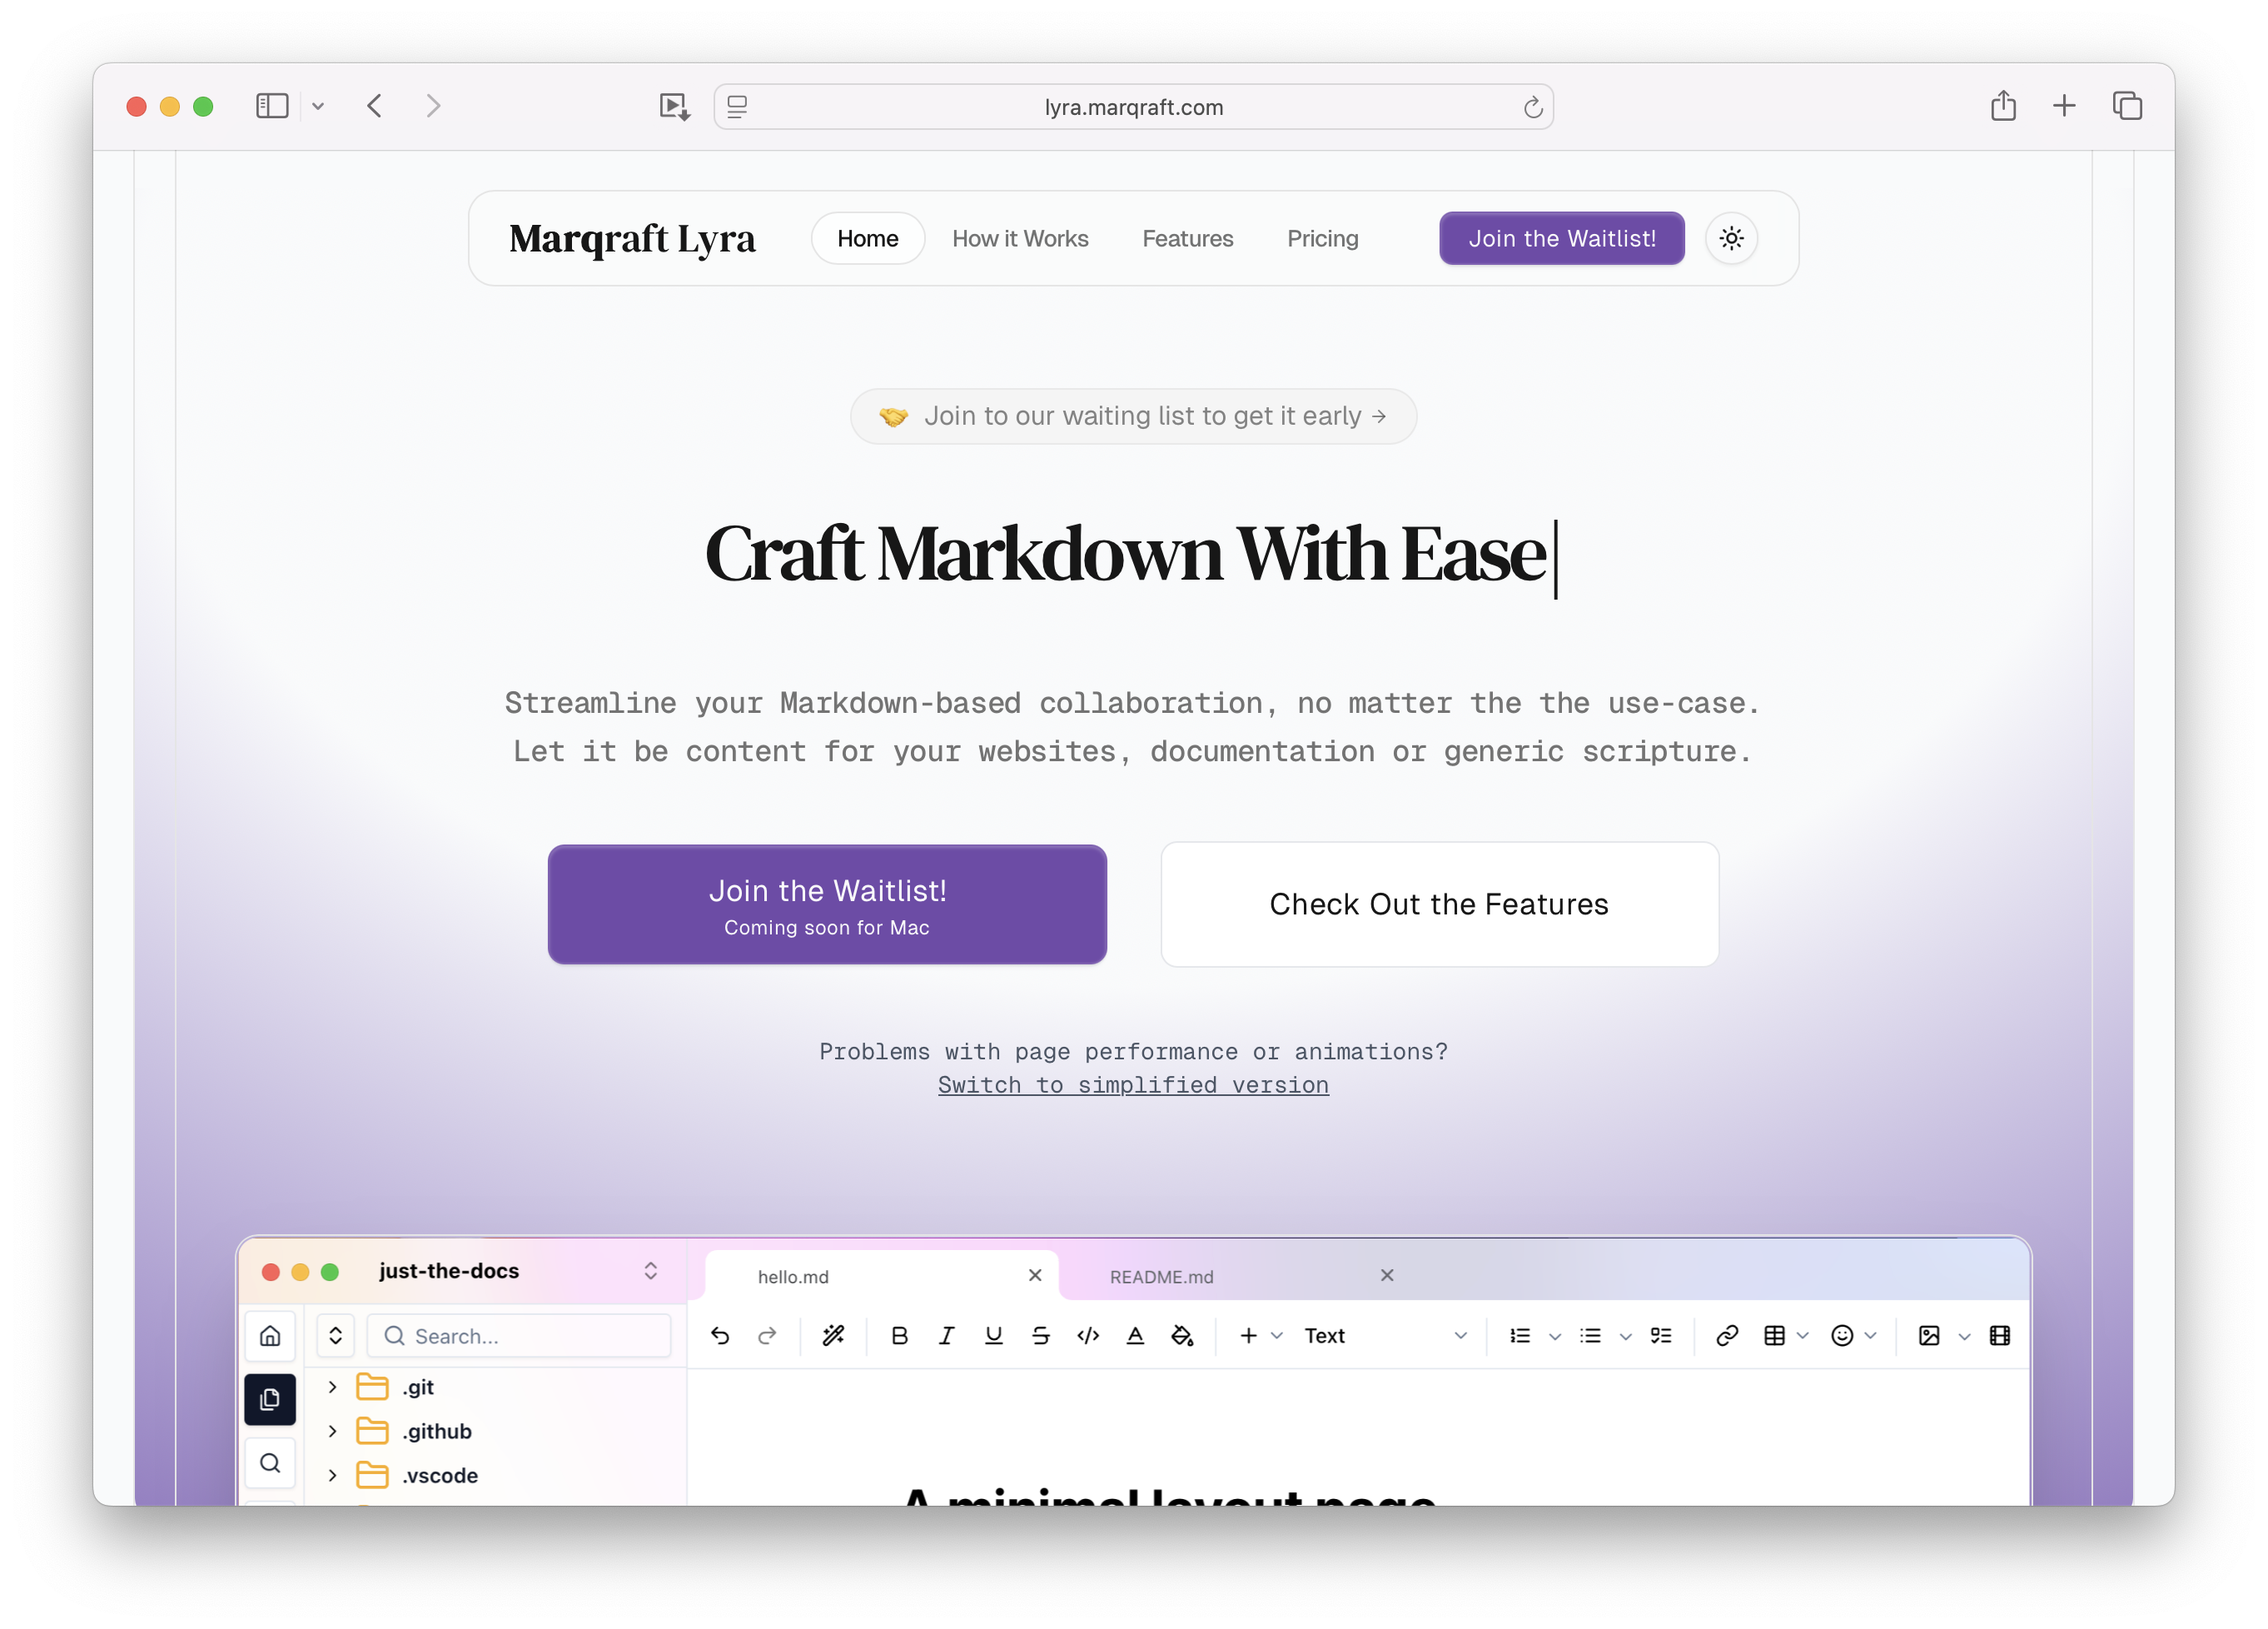Expand the .github folder
The image size is (2268, 1629).
pyautogui.click(x=332, y=1431)
